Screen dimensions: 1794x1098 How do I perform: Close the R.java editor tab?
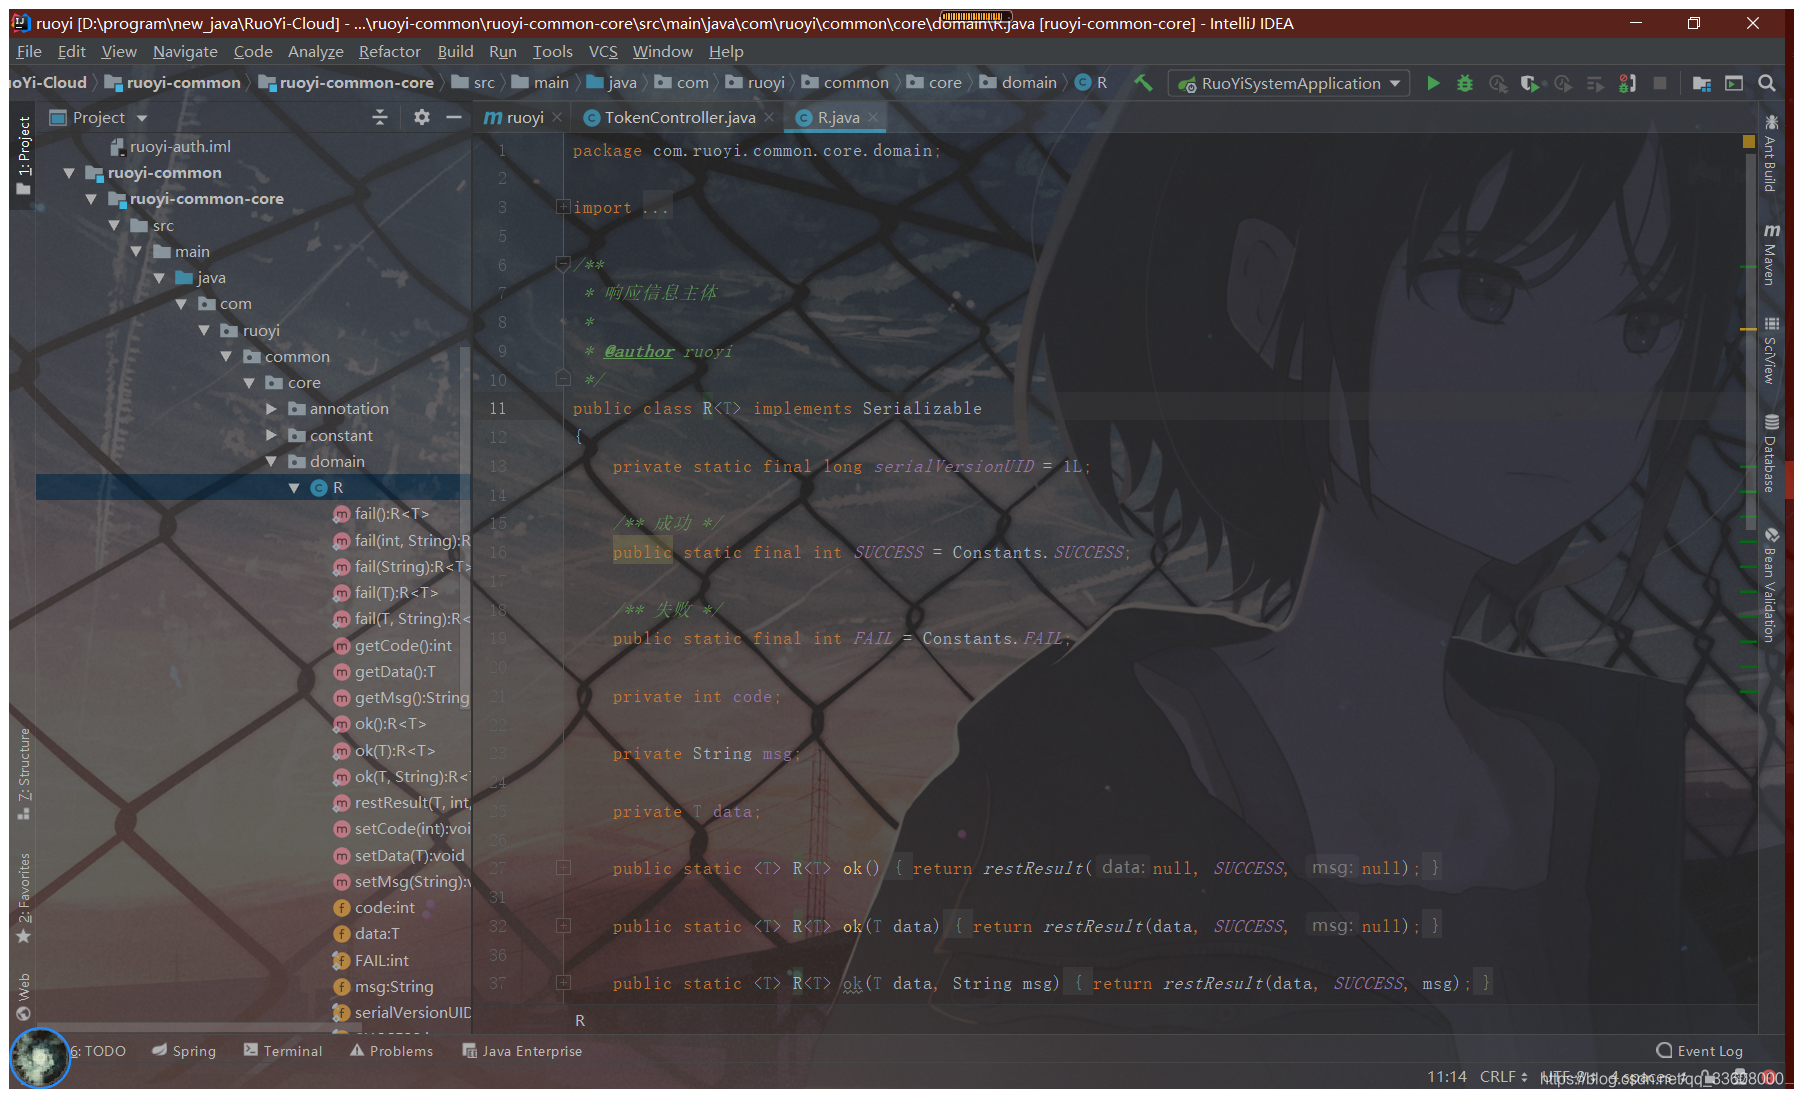coord(873,117)
